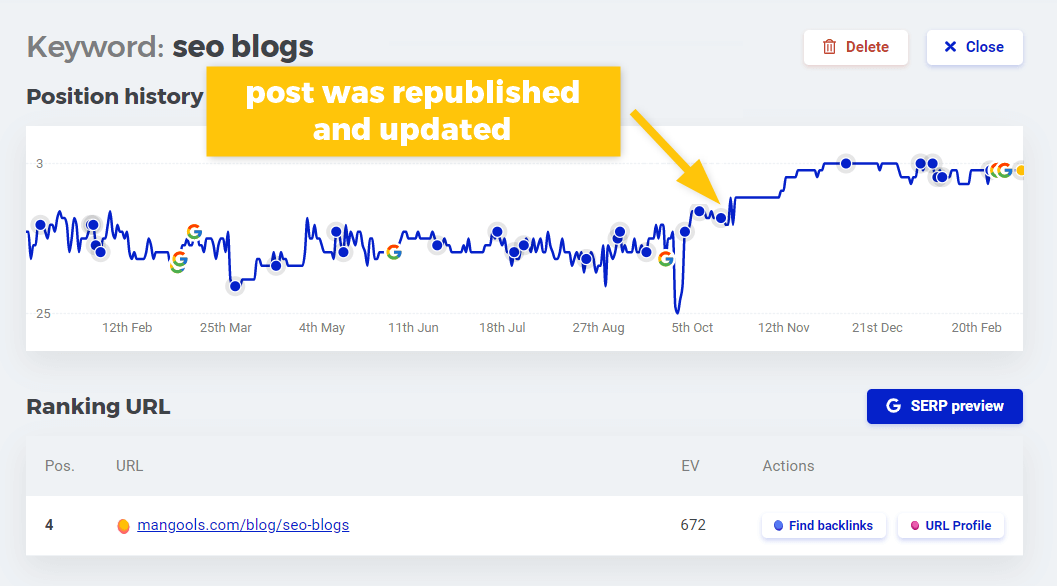
Task: Click the yellow republished annotation box
Action: click(x=413, y=111)
